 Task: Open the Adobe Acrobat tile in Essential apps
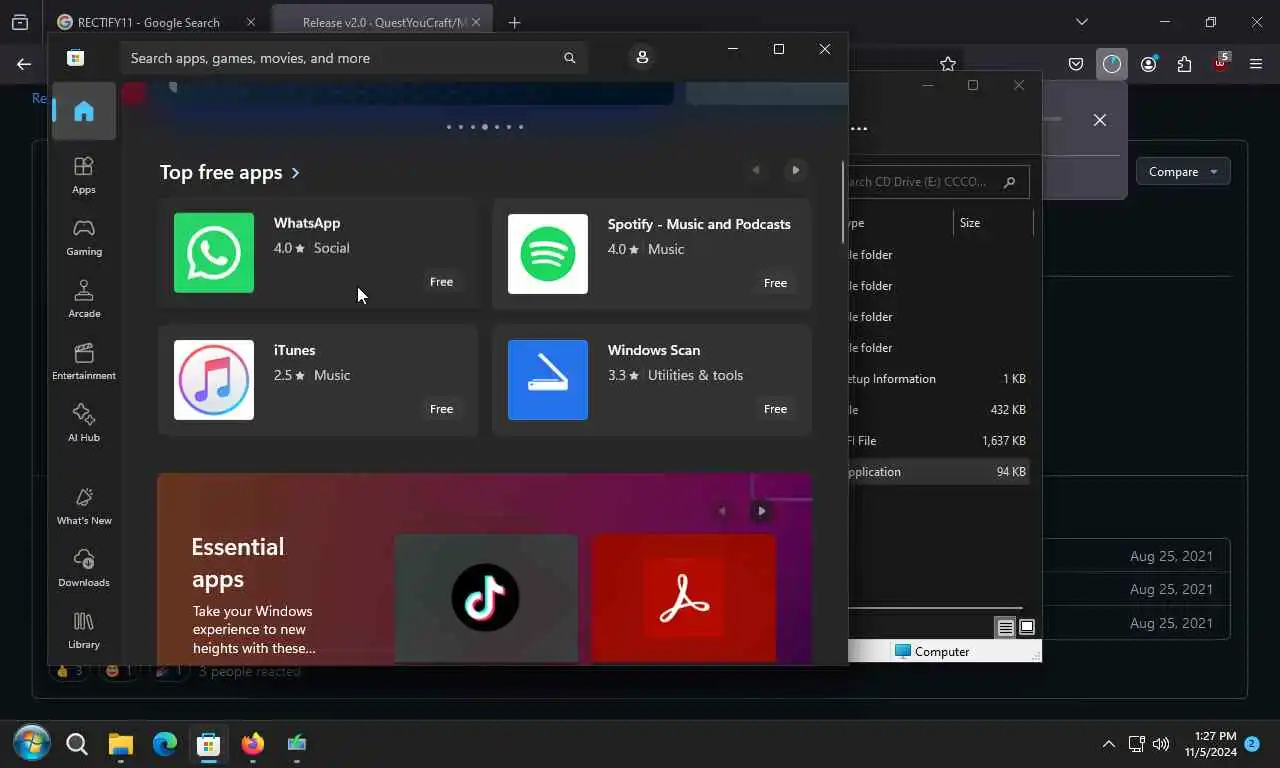click(684, 598)
